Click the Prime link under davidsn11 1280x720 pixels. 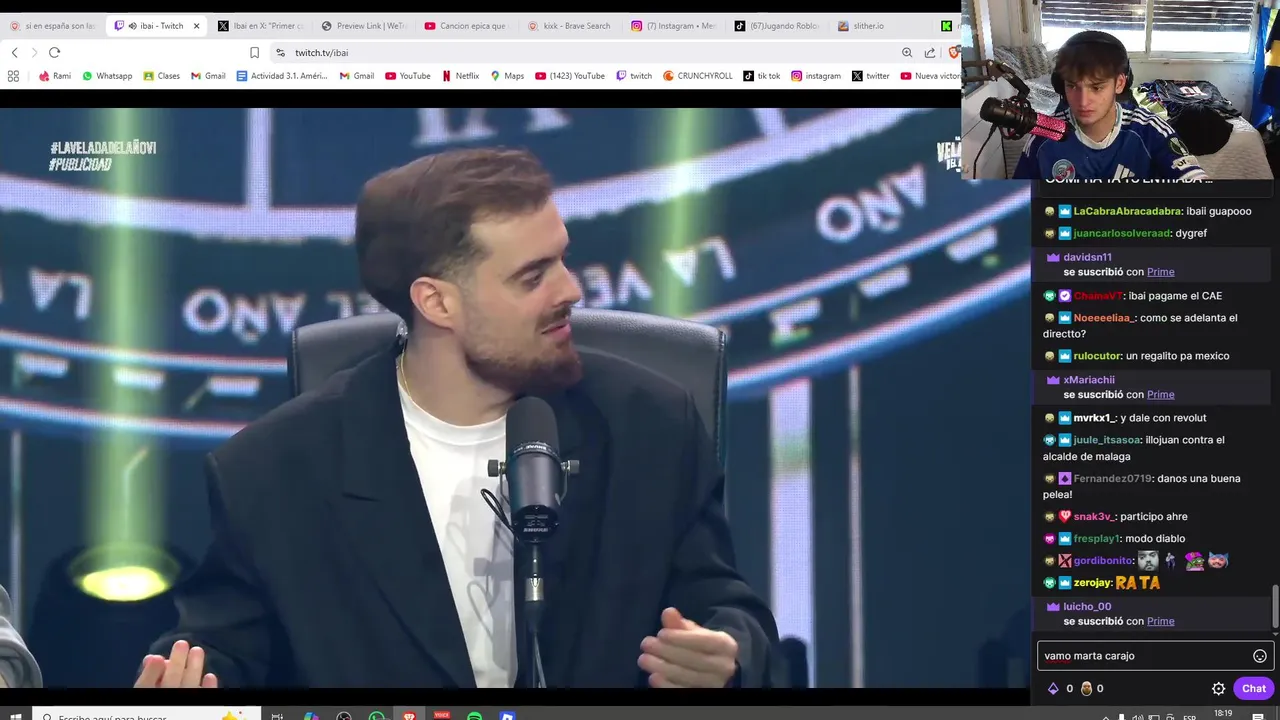click(1160, 272)
